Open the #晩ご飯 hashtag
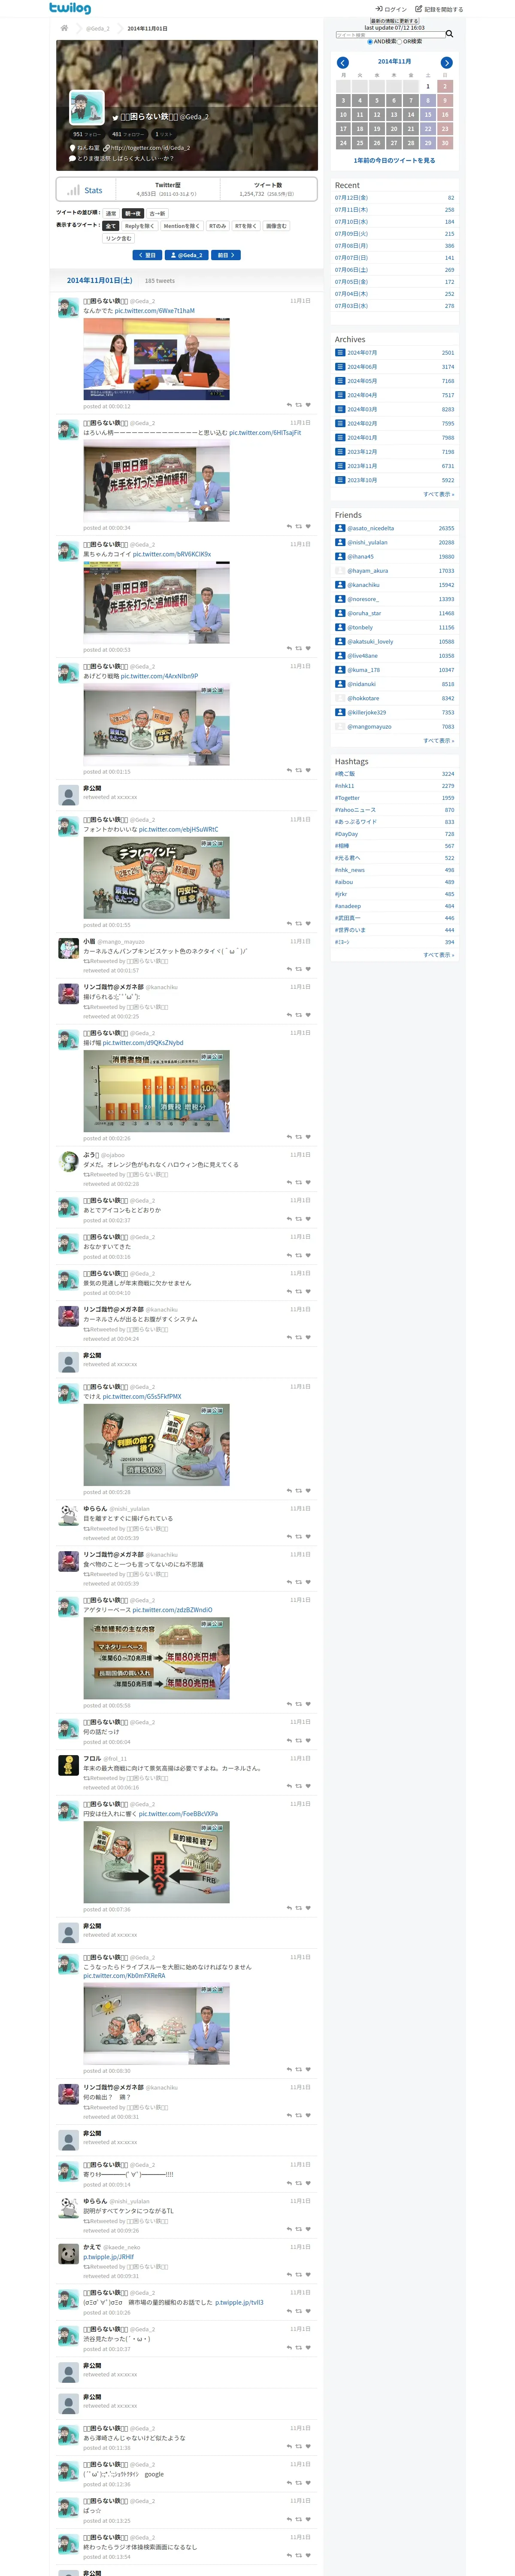 coord(345,774)
